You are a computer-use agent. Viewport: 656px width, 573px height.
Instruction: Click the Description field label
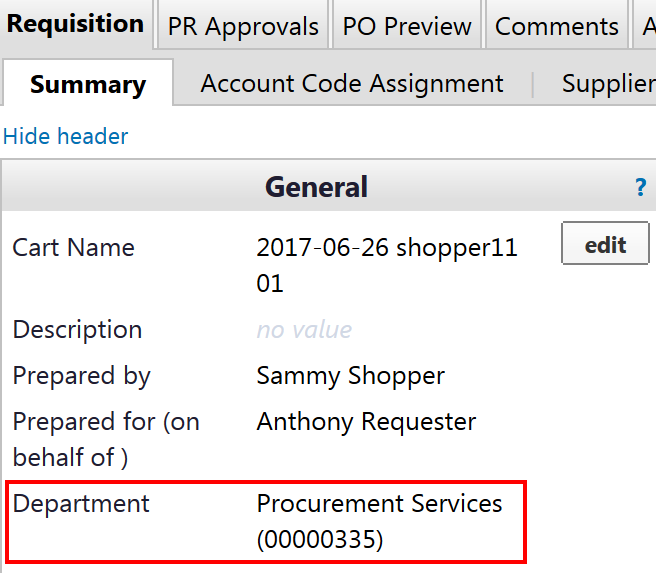pos(77,330)
